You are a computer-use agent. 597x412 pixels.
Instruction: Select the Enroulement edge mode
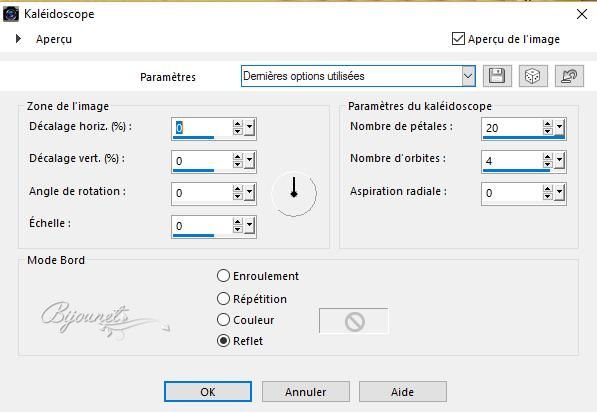223,276
